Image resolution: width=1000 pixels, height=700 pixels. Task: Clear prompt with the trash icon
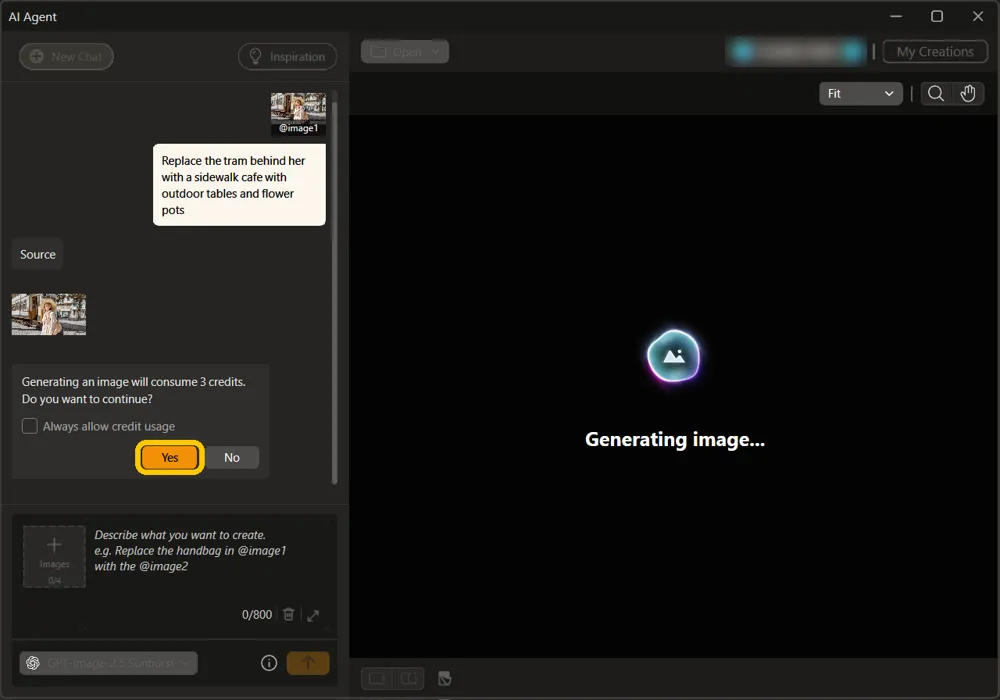(x=288, y=615)
